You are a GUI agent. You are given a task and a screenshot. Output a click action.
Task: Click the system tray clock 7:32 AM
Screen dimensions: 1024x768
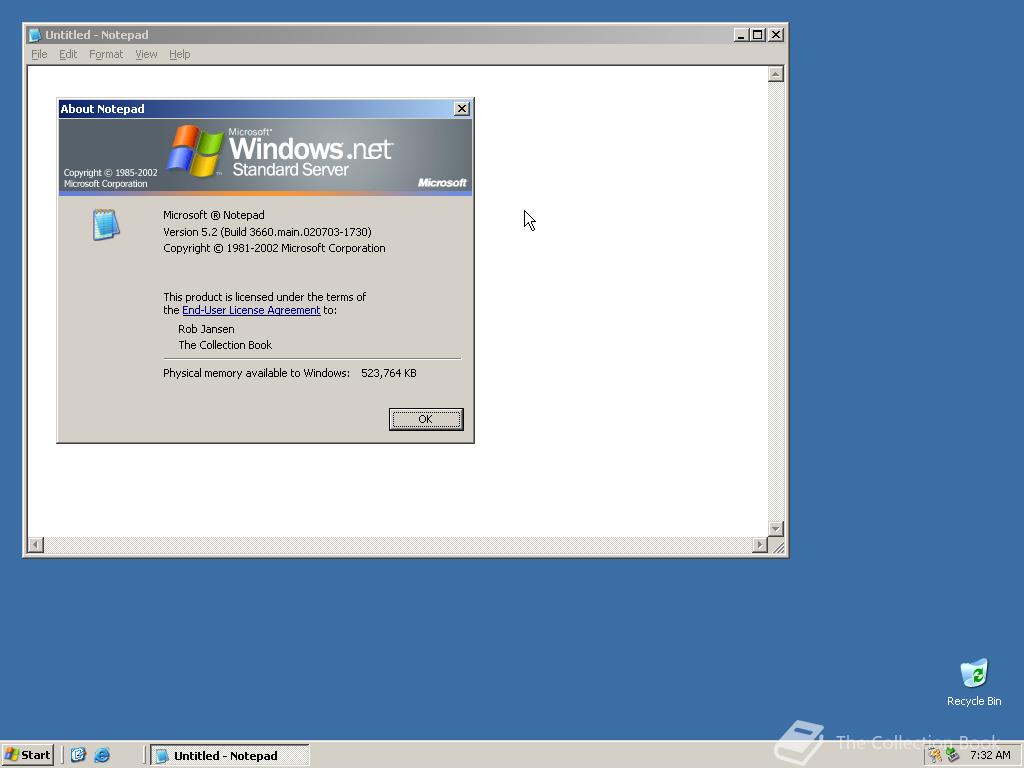990,755
